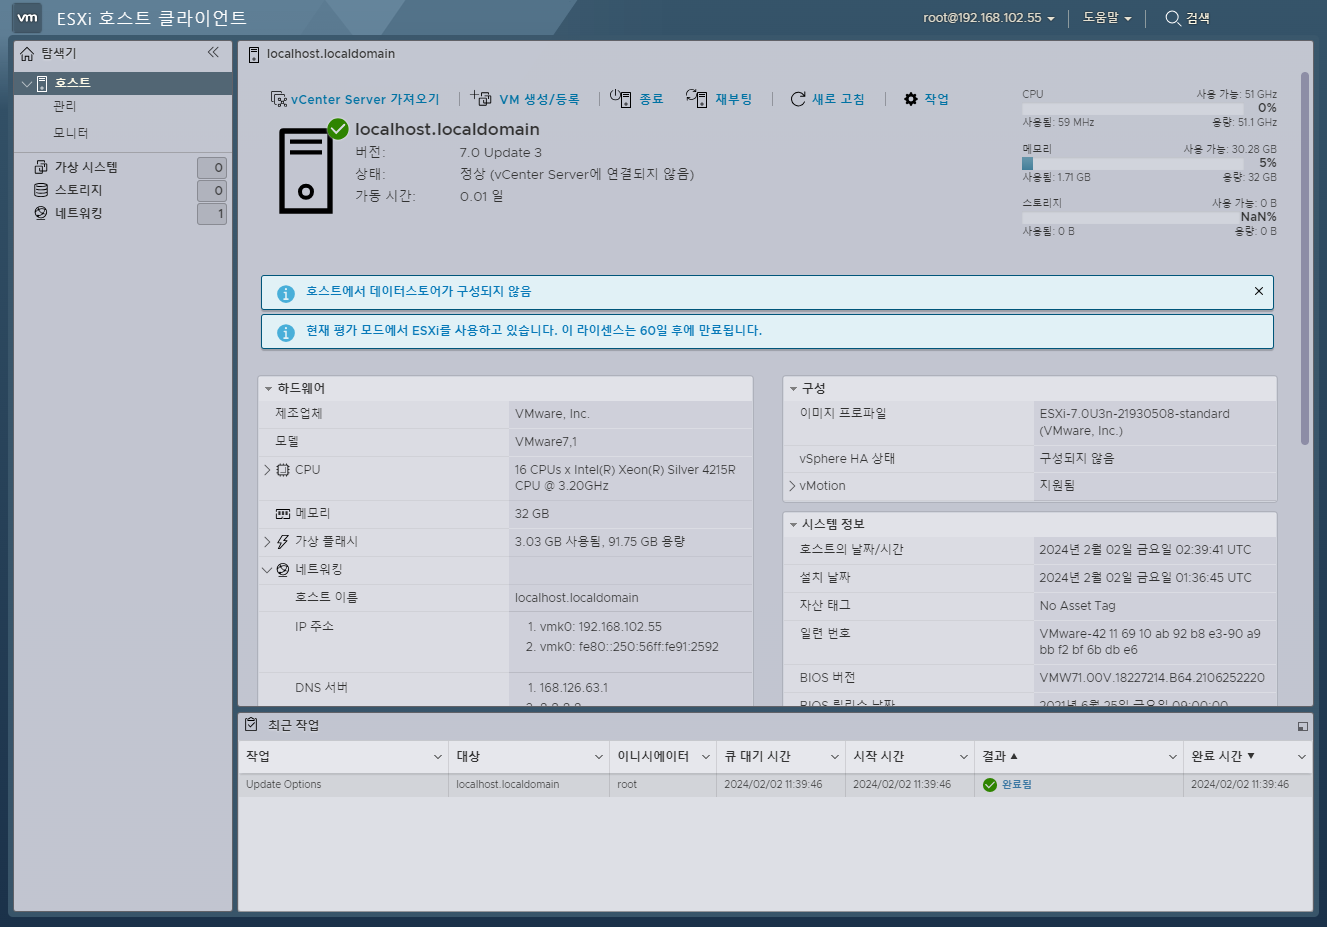
Task: Click the actions gear icon
Action: point(911,99)
